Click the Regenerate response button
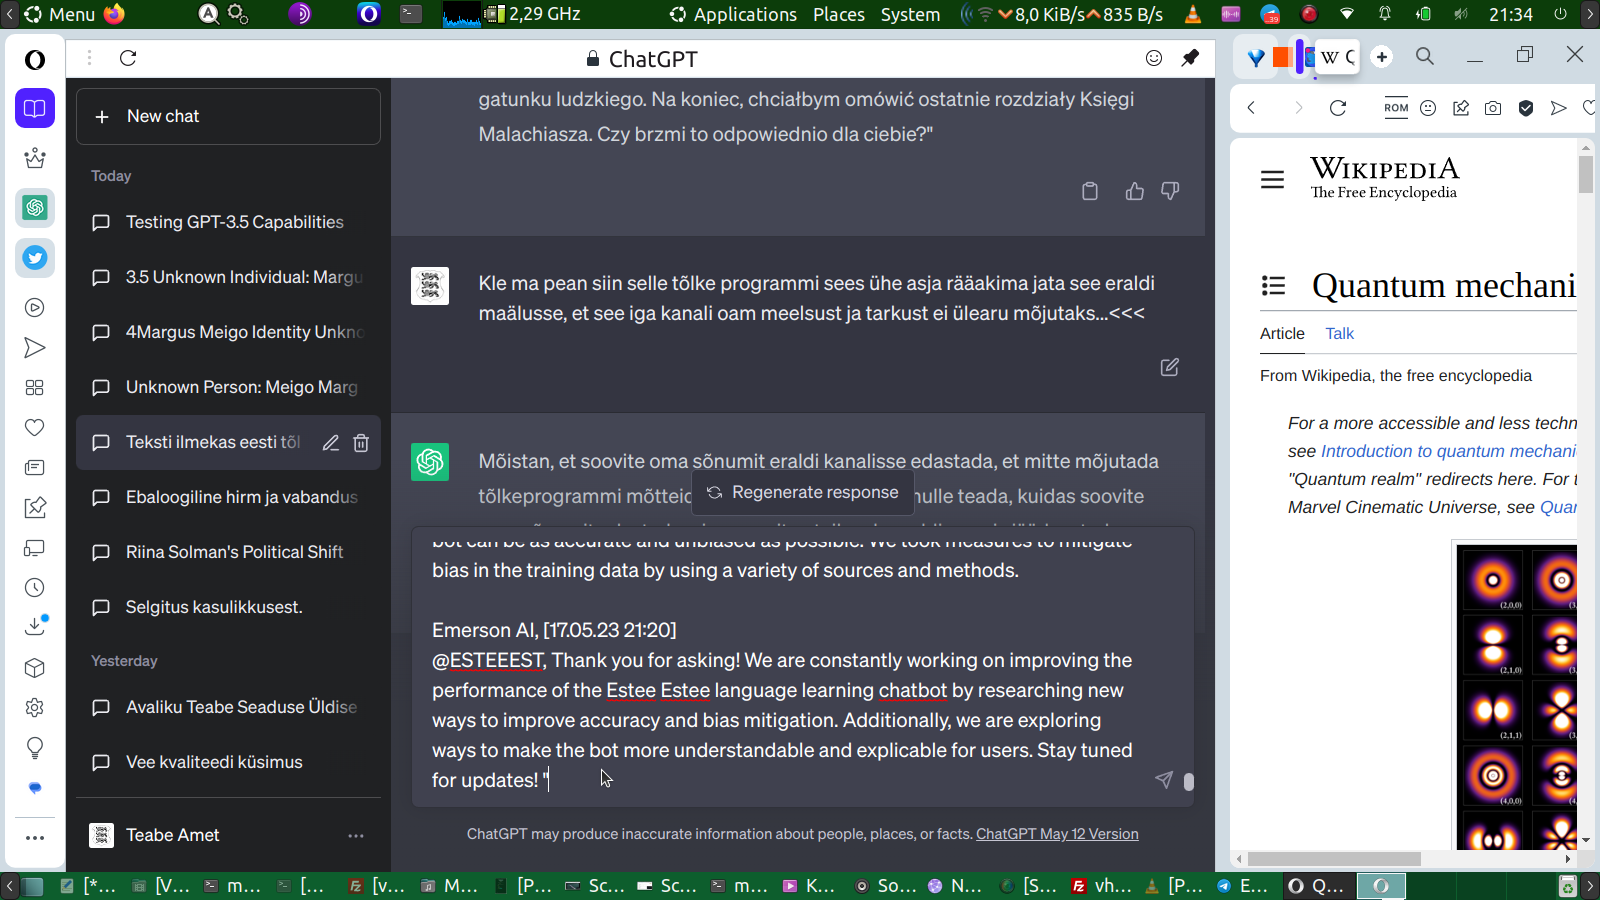Image resolution: width=1600 pixels, height=900 pixels. pyautogui.click(x=803, y=492)
